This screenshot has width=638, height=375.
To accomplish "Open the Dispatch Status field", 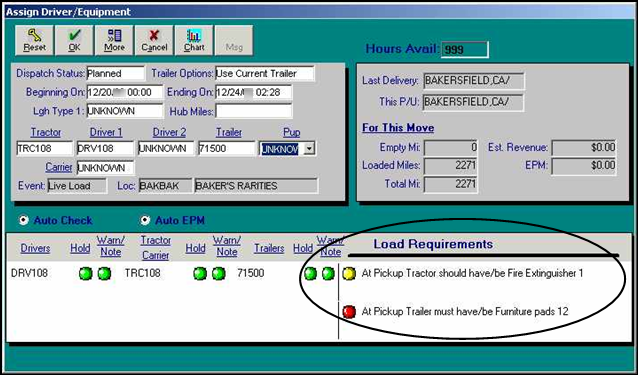I will [x=116, y=74].
